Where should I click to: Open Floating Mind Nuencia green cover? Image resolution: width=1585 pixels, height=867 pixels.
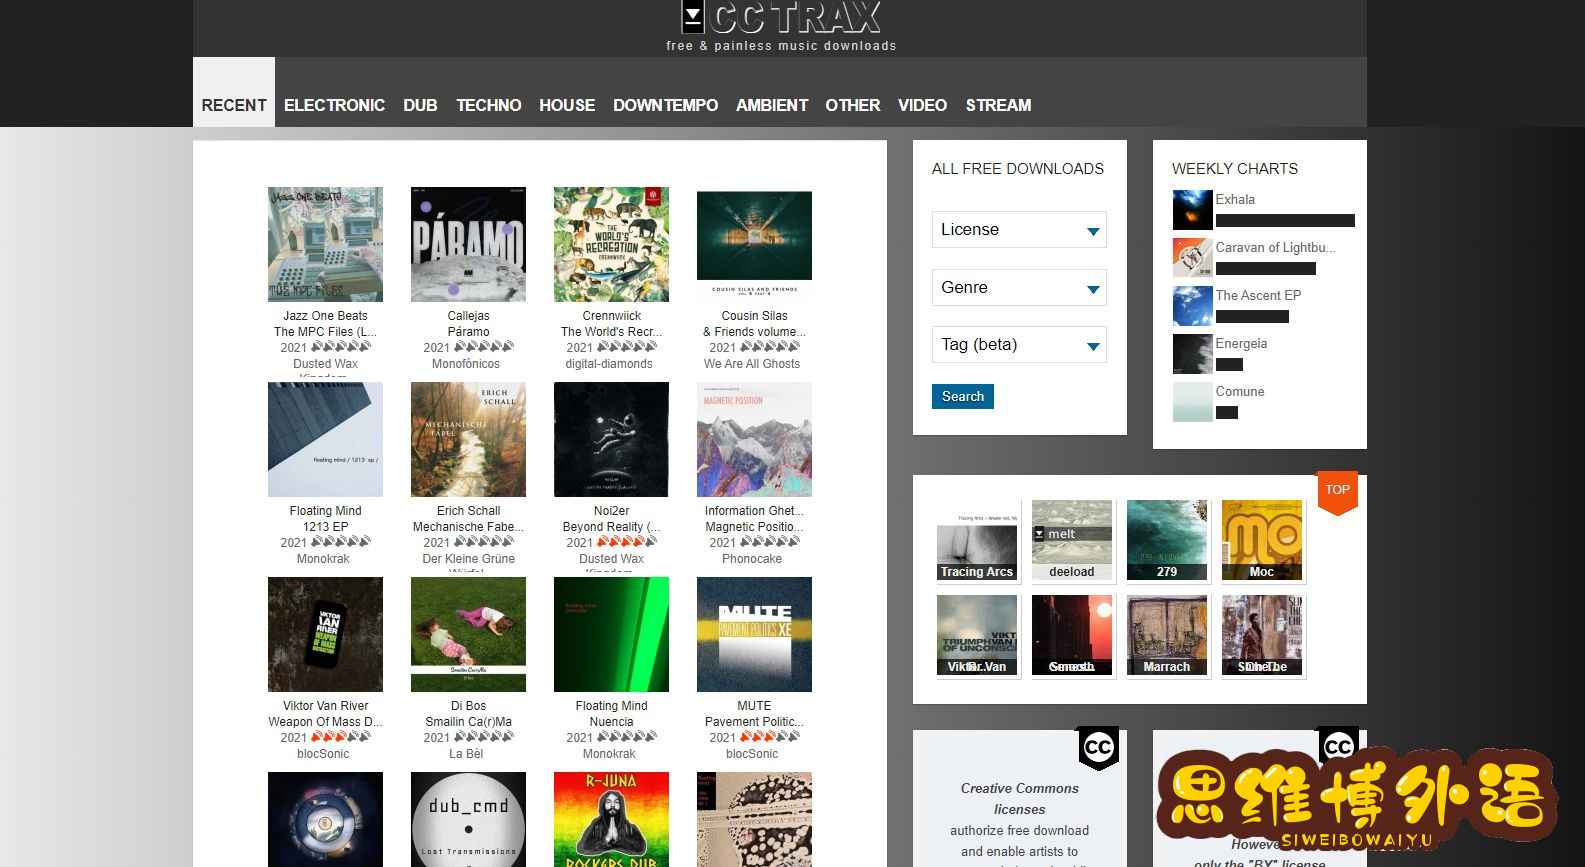[x=611, y=634]
